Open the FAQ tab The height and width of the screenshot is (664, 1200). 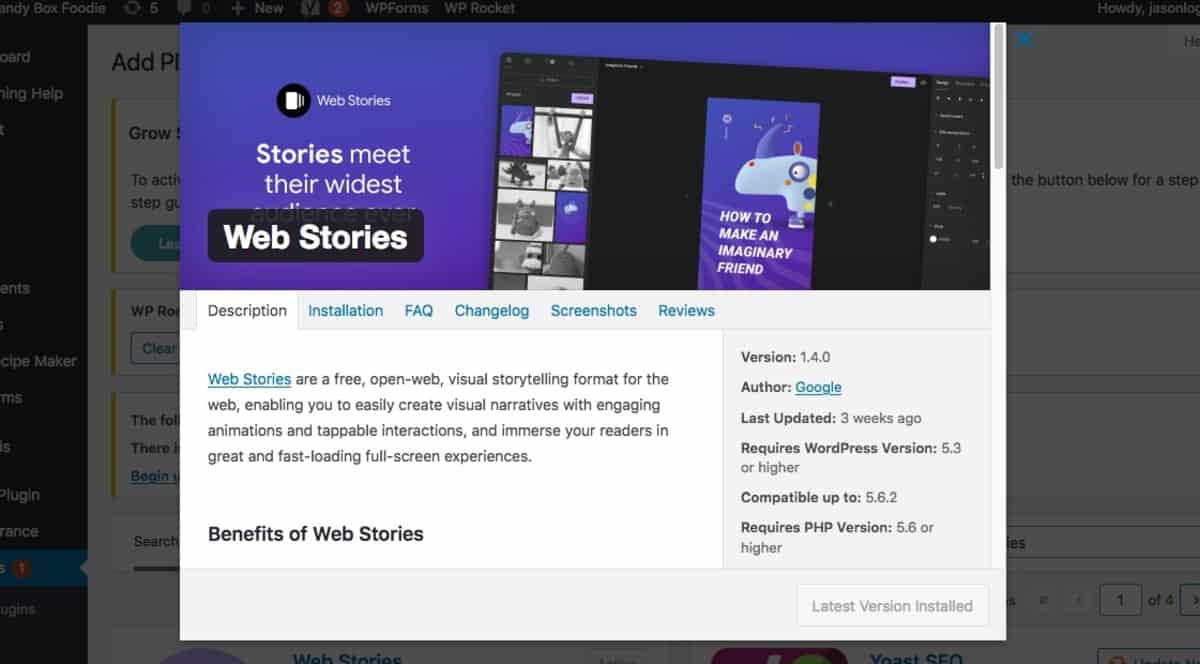[x=418, y=310]
